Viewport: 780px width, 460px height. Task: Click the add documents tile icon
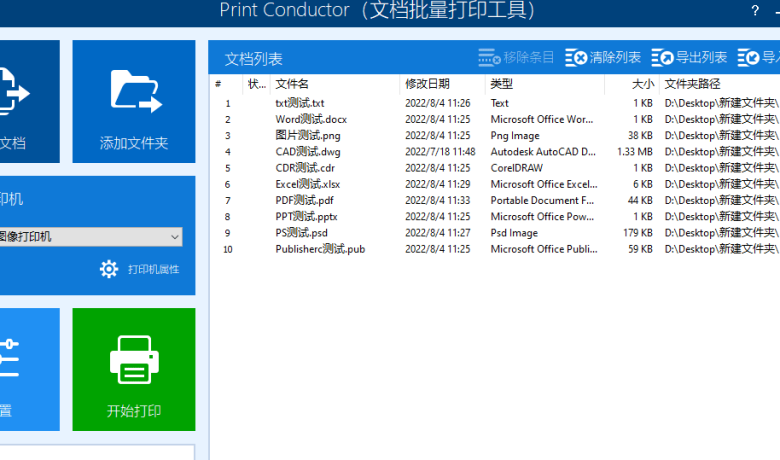14,92
